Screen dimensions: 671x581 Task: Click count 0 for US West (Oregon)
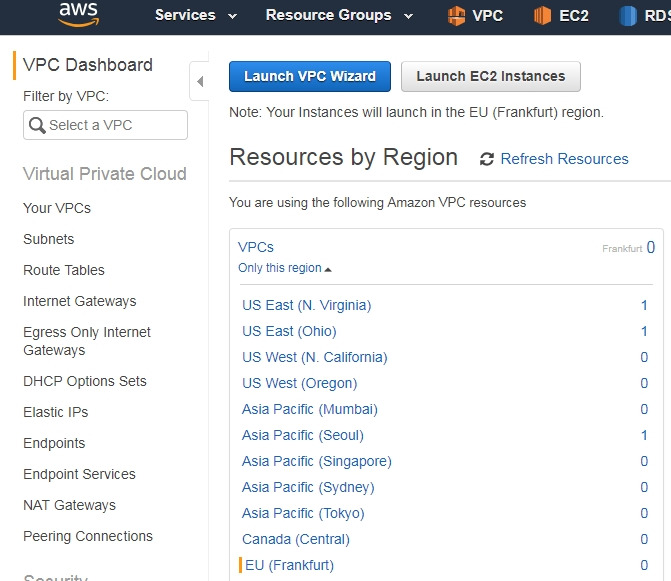point(644,383)
